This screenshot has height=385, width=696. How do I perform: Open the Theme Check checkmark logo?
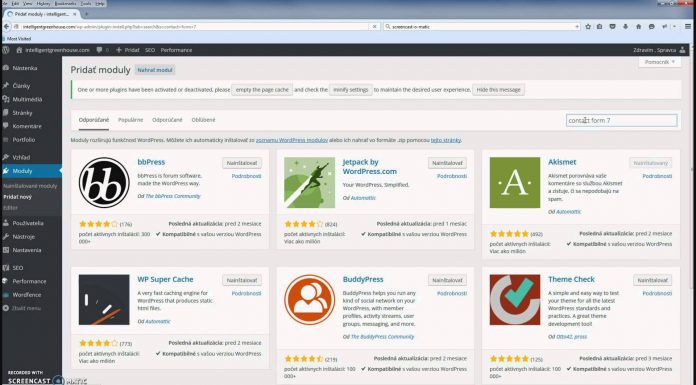[x=515, y=300]
